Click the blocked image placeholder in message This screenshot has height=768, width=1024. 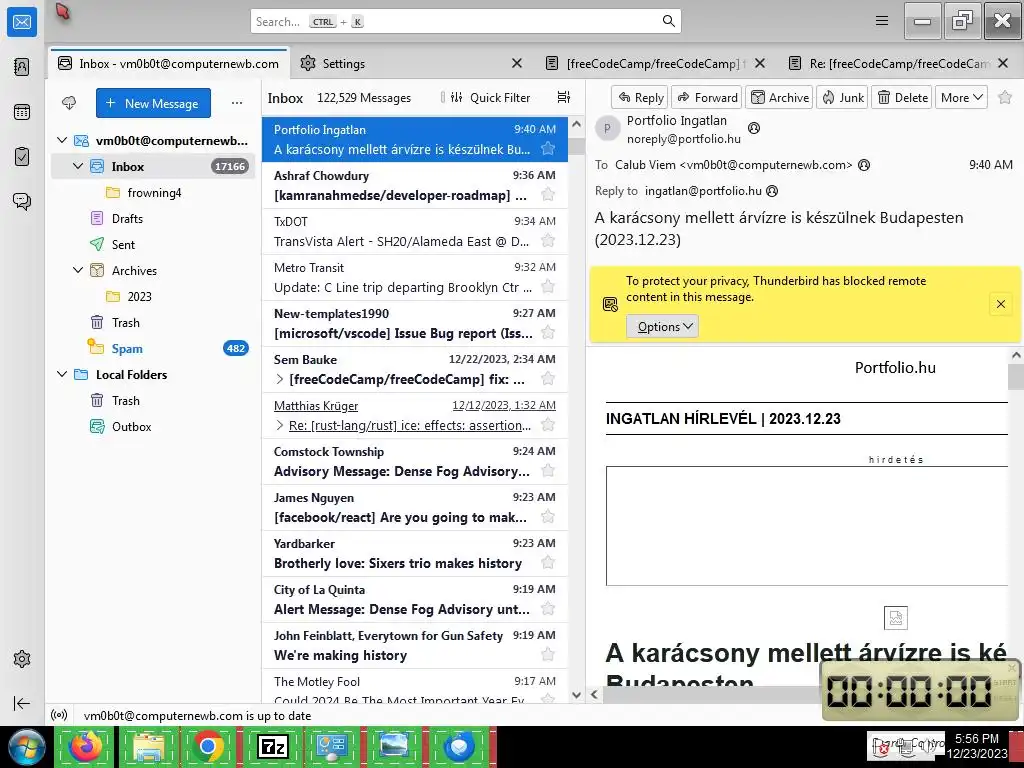[895, 618]
